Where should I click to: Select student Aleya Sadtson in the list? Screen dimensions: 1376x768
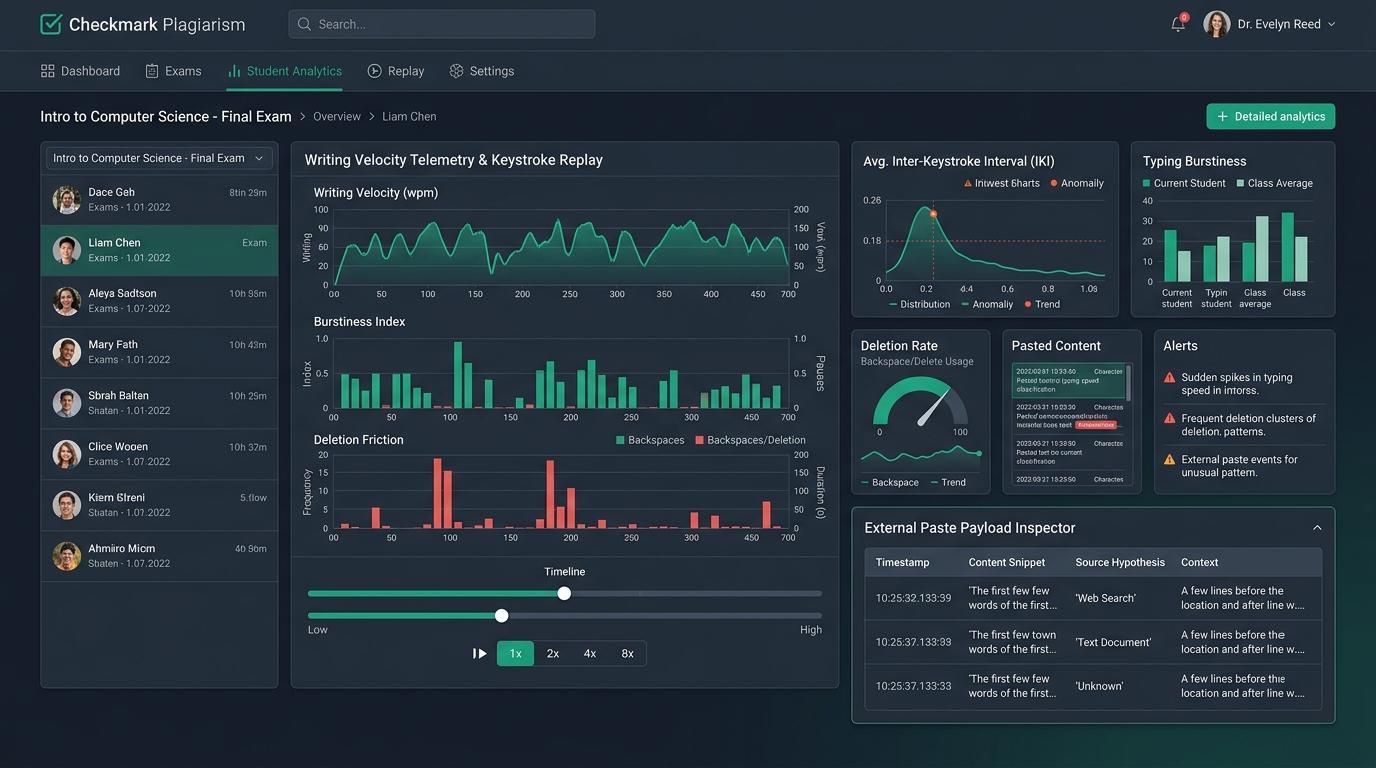pos(159,301)
